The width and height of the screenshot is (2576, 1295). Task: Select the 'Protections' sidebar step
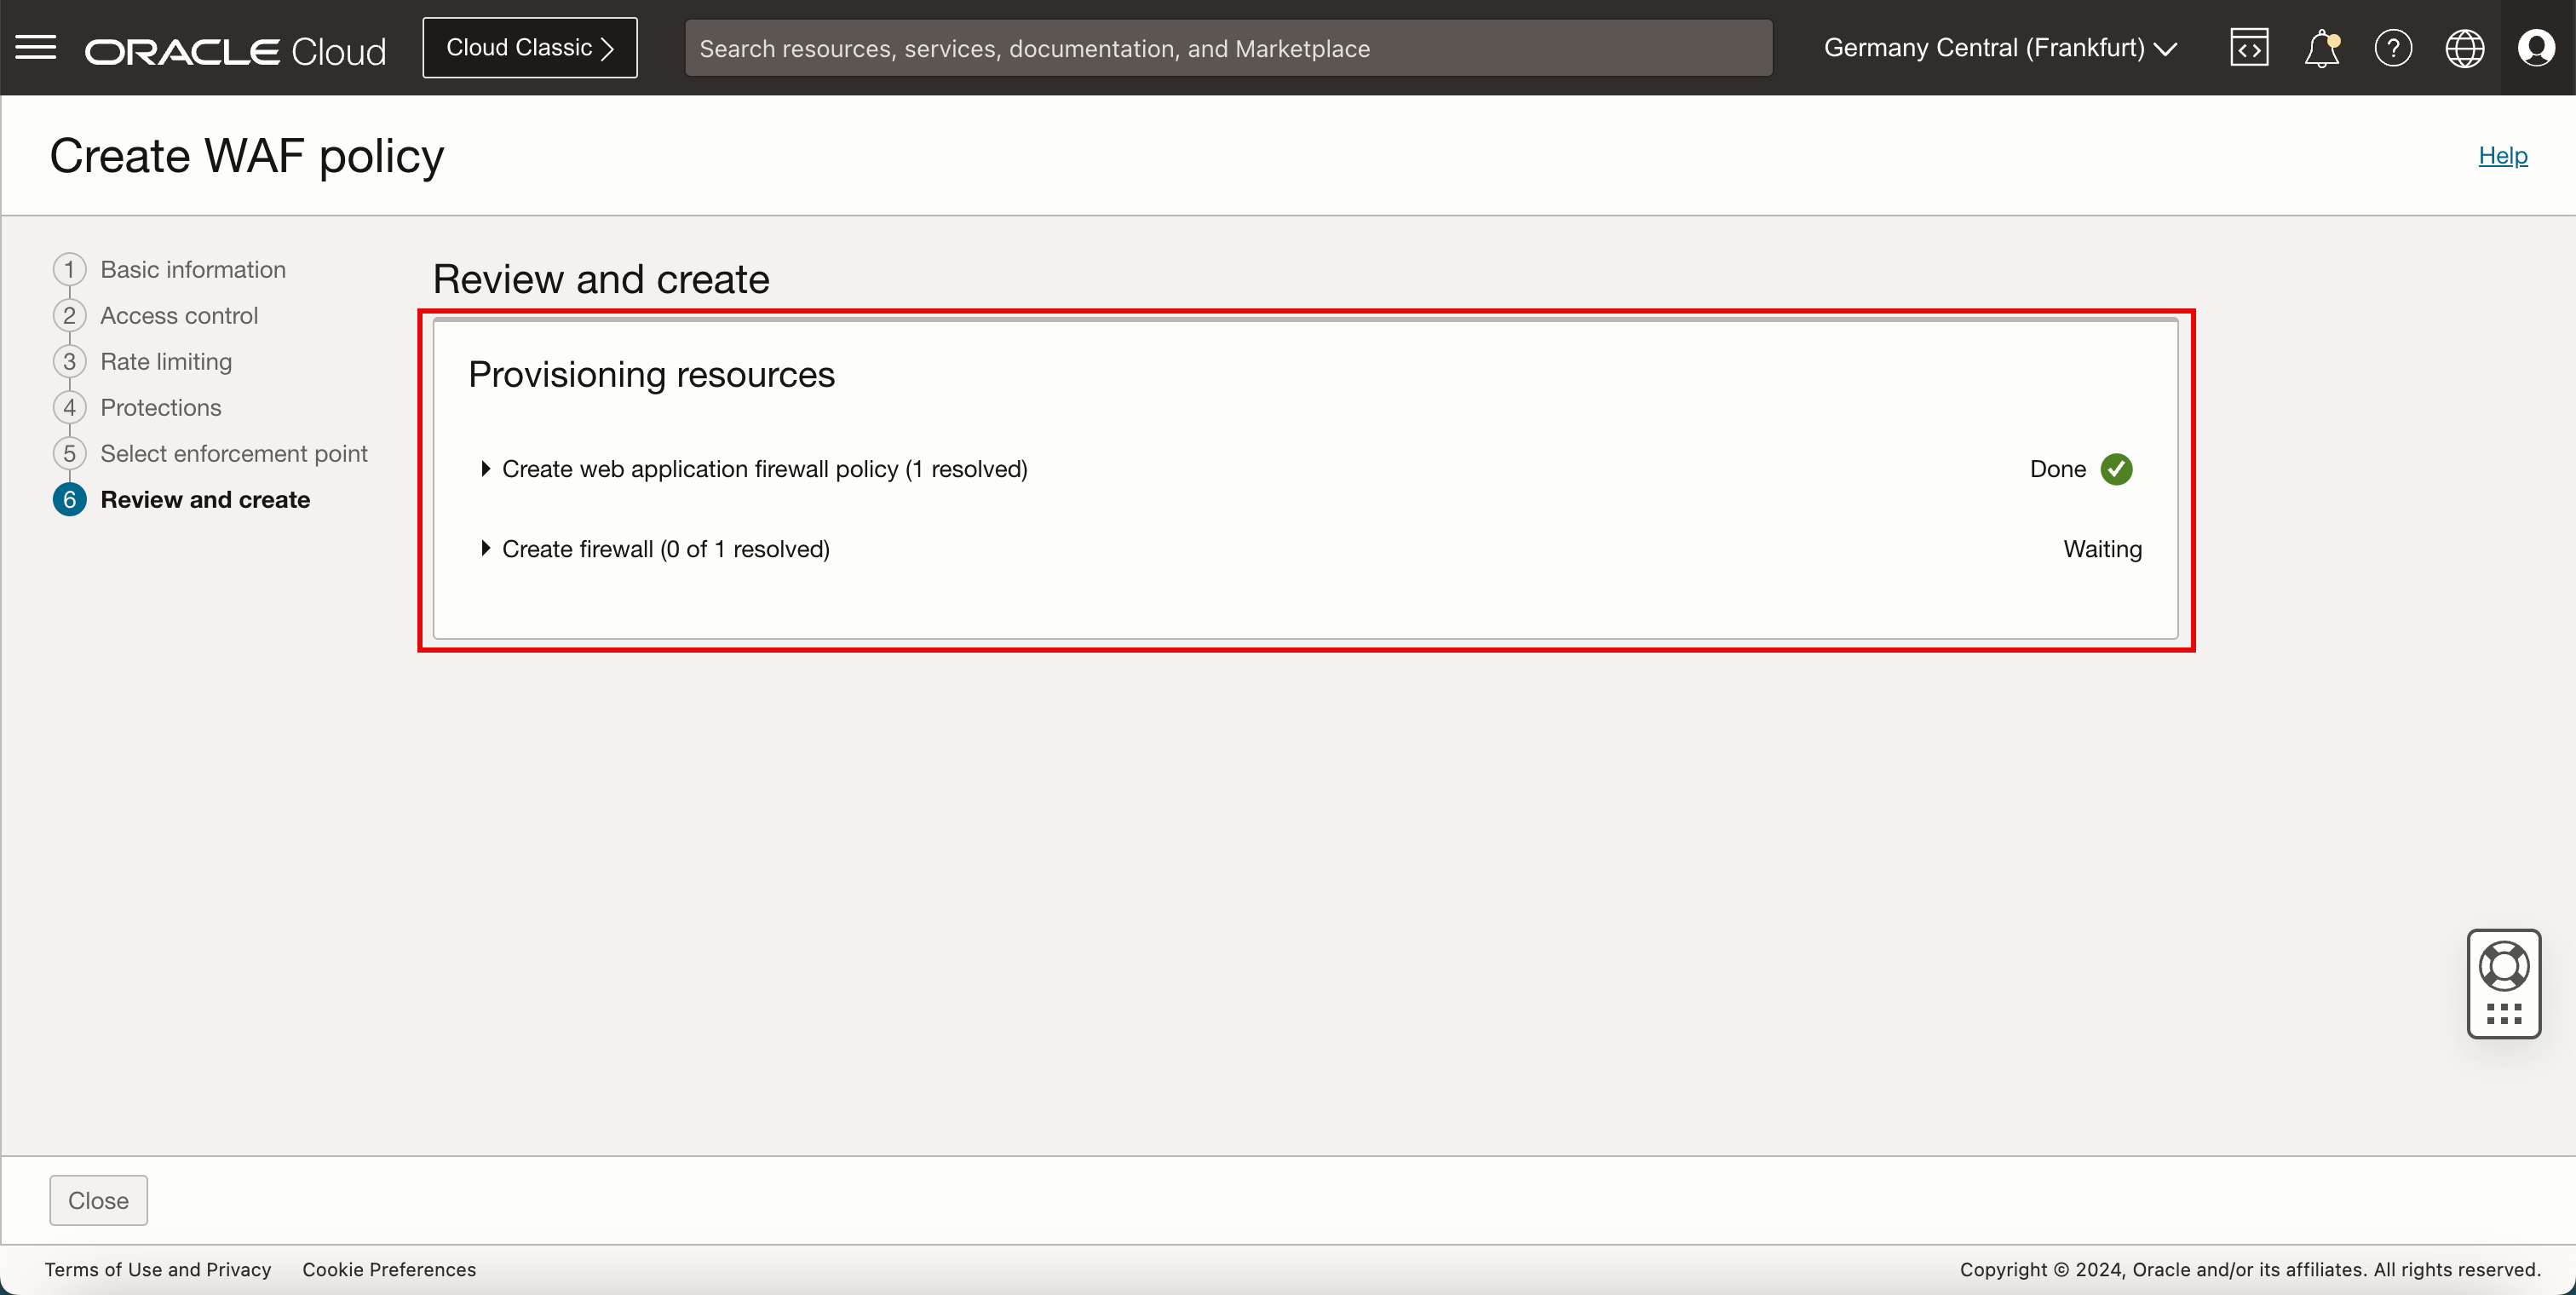point(160,406)
